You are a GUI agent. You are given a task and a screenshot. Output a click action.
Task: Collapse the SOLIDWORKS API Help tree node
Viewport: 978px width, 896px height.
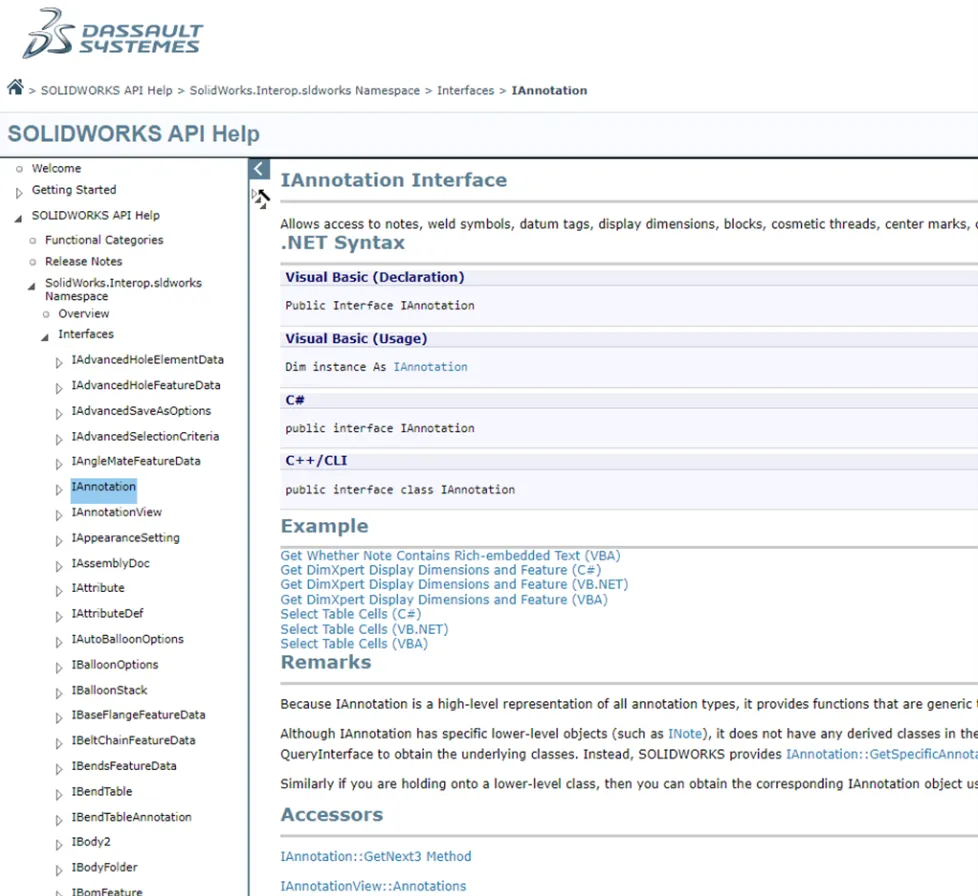click(x=18, y=218)
